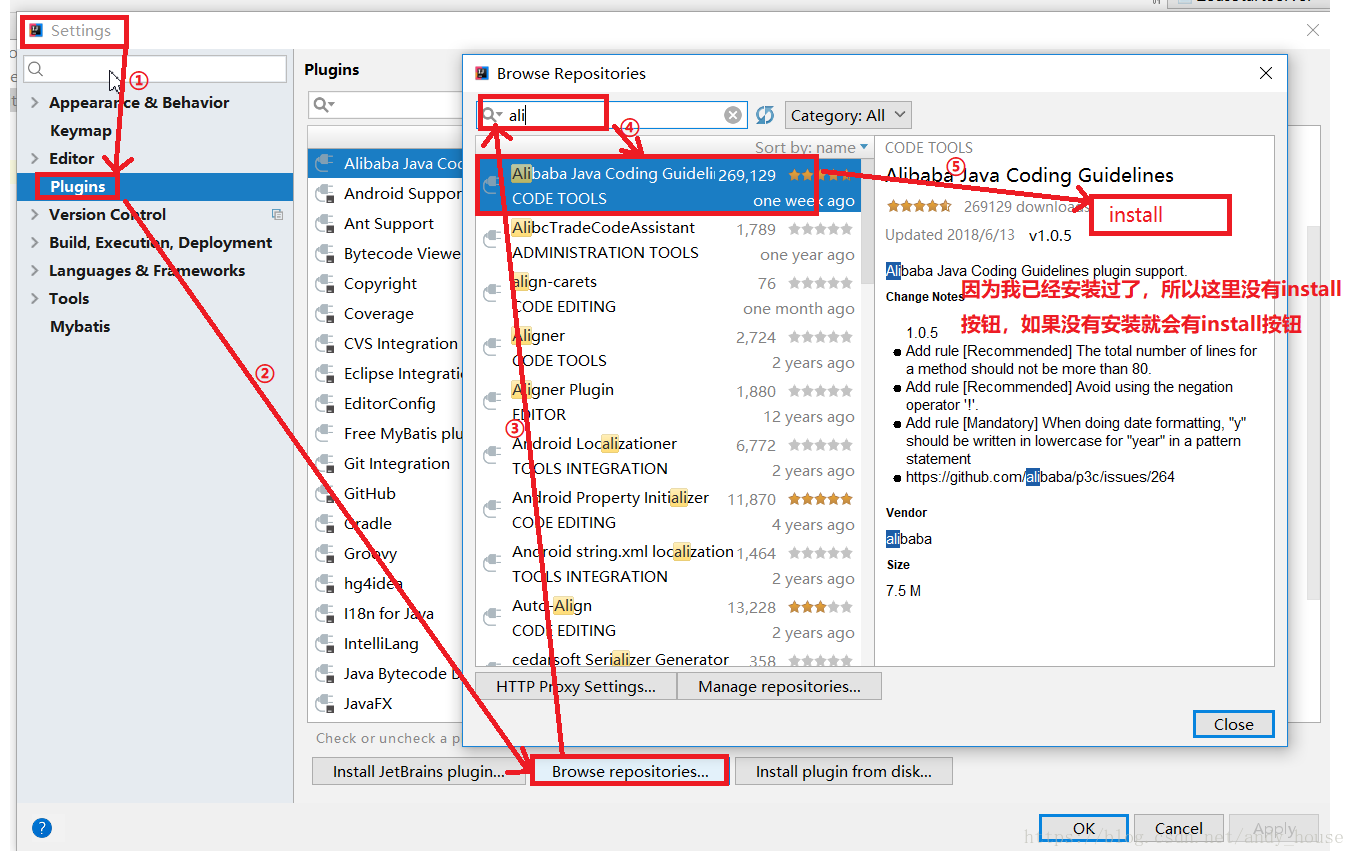Click the Android Property Initializer plugin icon
This screenshot has height=857, width=1355.
click(492, 510)
